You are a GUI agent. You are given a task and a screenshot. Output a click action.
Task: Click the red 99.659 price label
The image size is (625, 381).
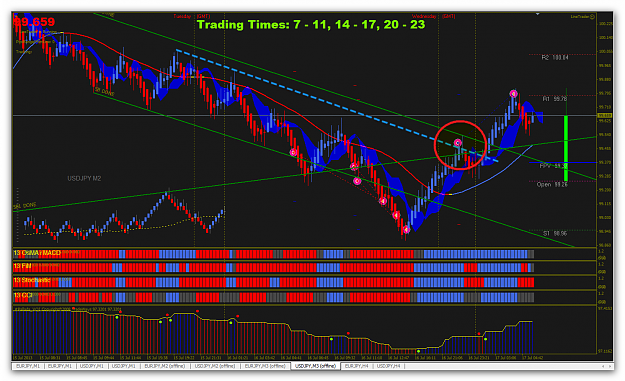coord(34,22)
